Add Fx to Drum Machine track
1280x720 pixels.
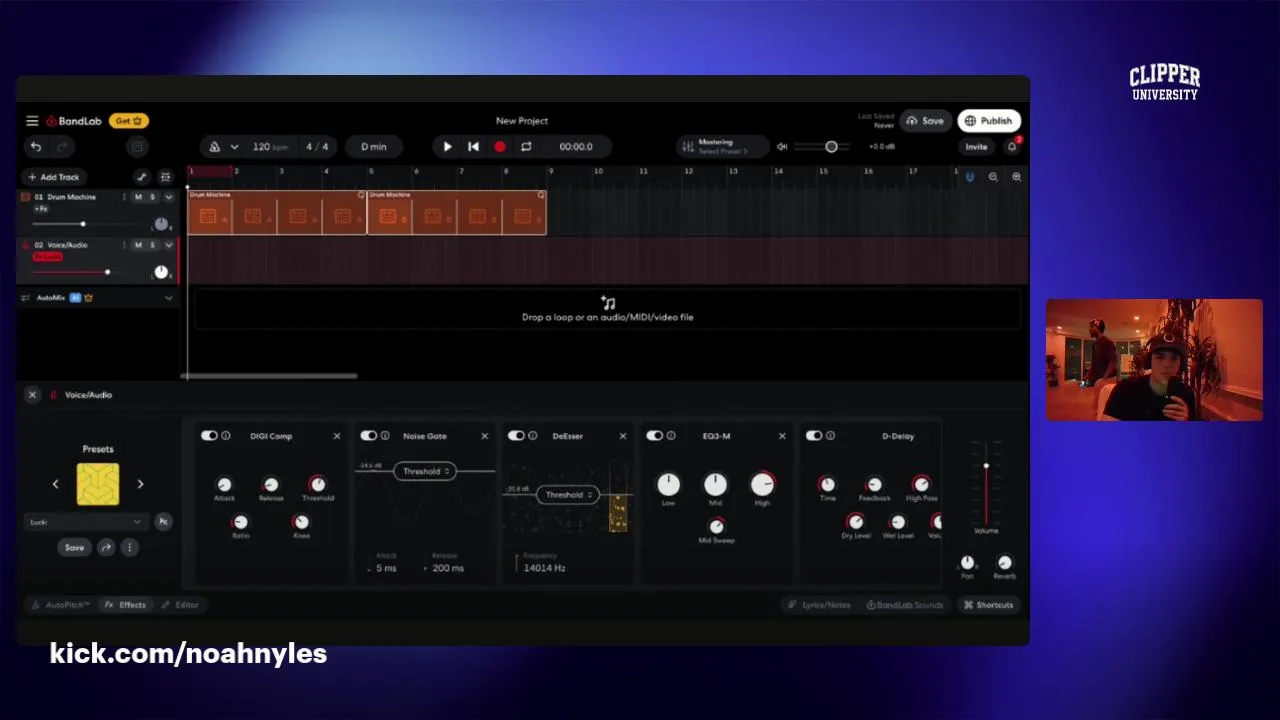(41, 209)
